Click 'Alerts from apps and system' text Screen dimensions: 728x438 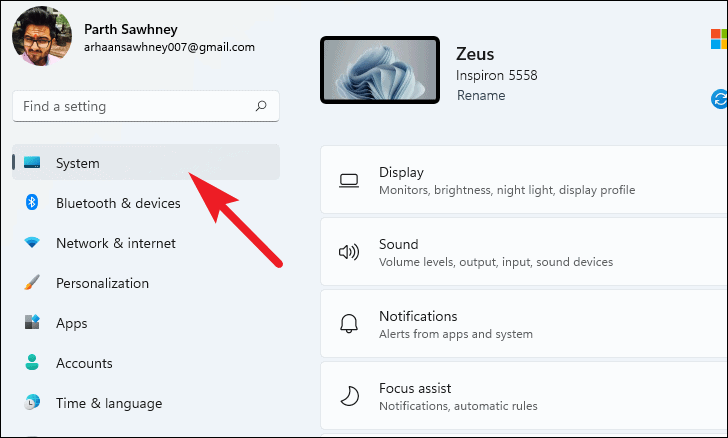click(456, 334)
